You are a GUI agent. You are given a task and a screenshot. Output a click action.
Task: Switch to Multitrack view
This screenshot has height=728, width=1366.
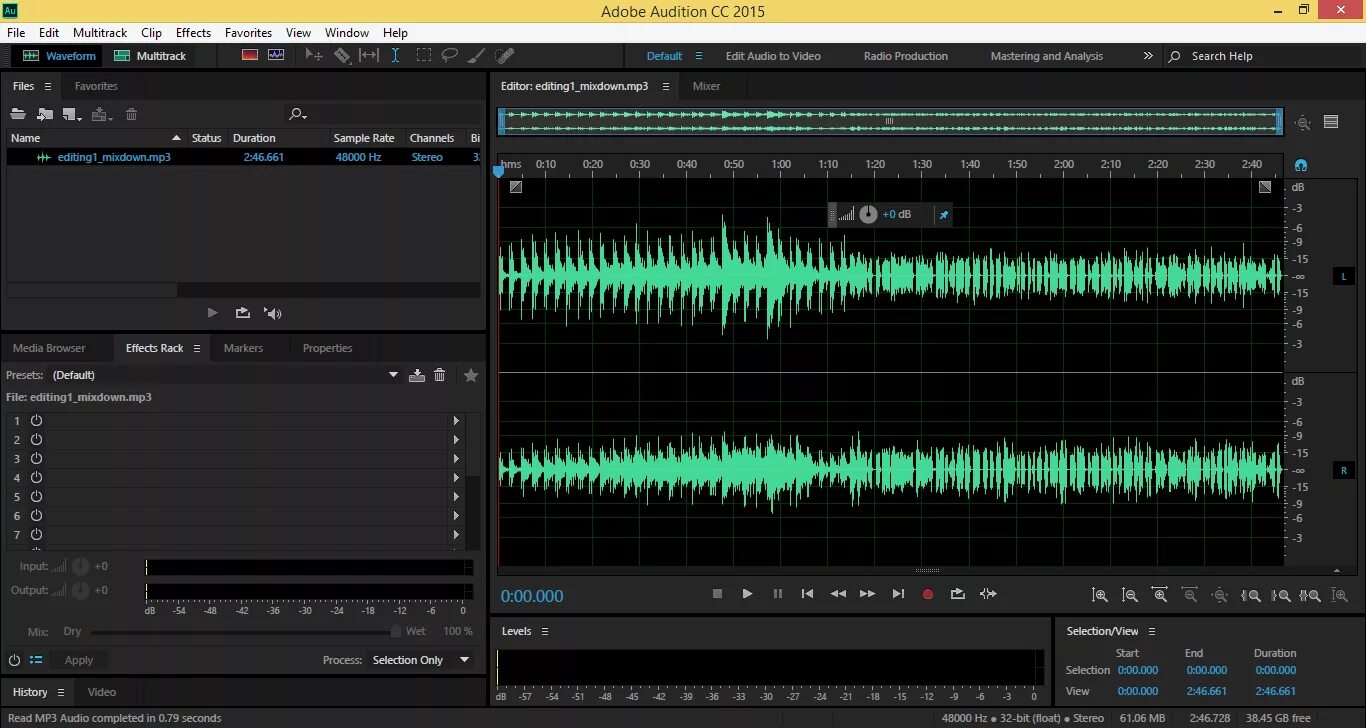pyautogui.click(x=150, y=56)
